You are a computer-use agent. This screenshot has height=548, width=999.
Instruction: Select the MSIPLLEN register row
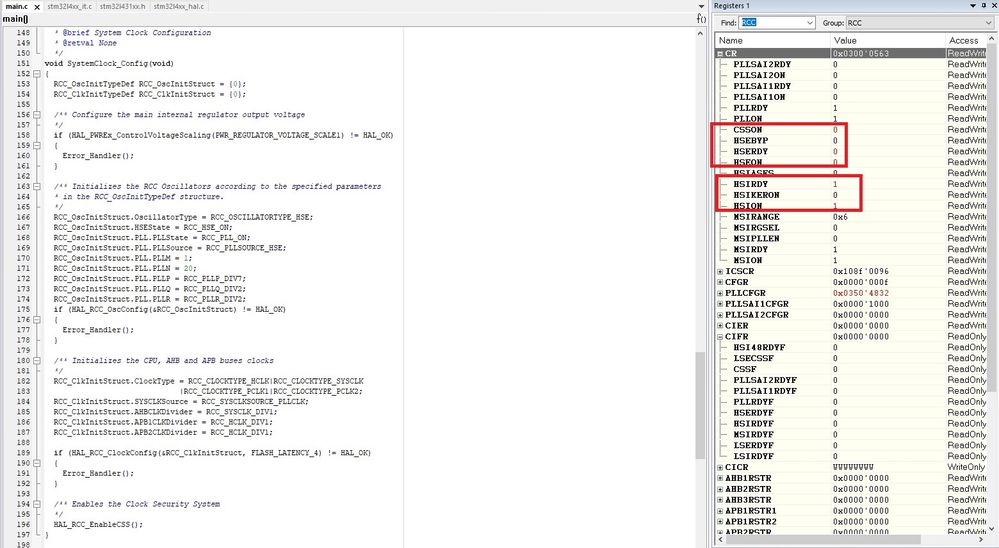click(851, 238)
